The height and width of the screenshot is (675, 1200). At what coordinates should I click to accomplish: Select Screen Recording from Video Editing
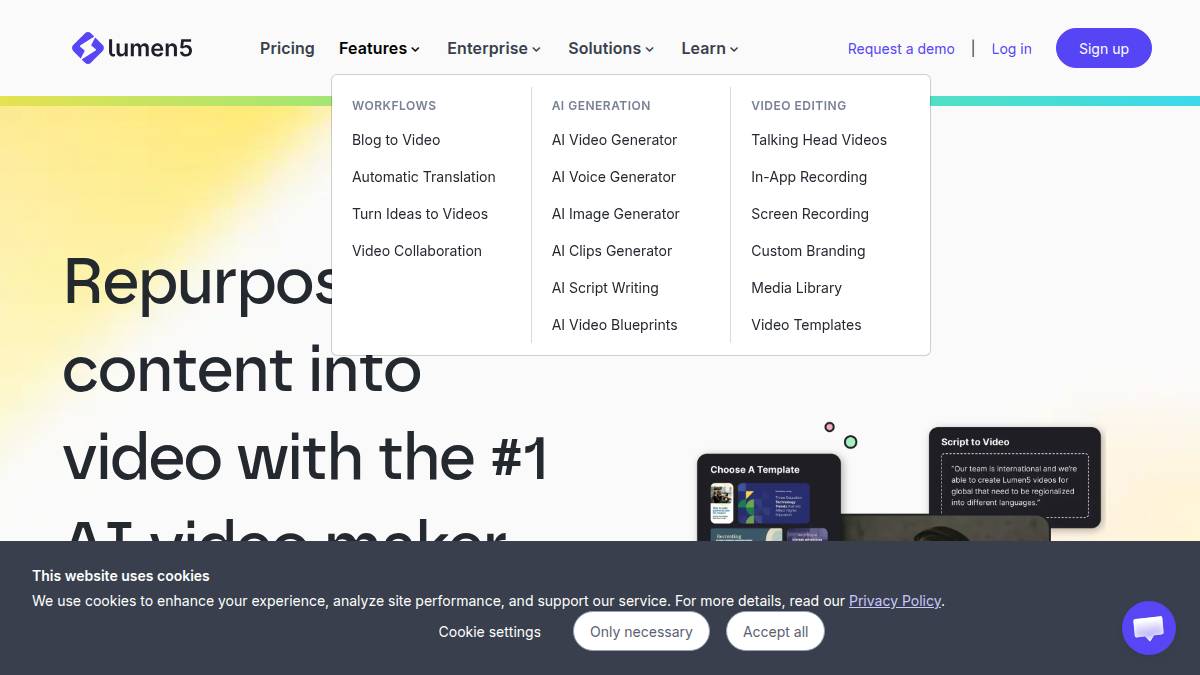[810, 214]
